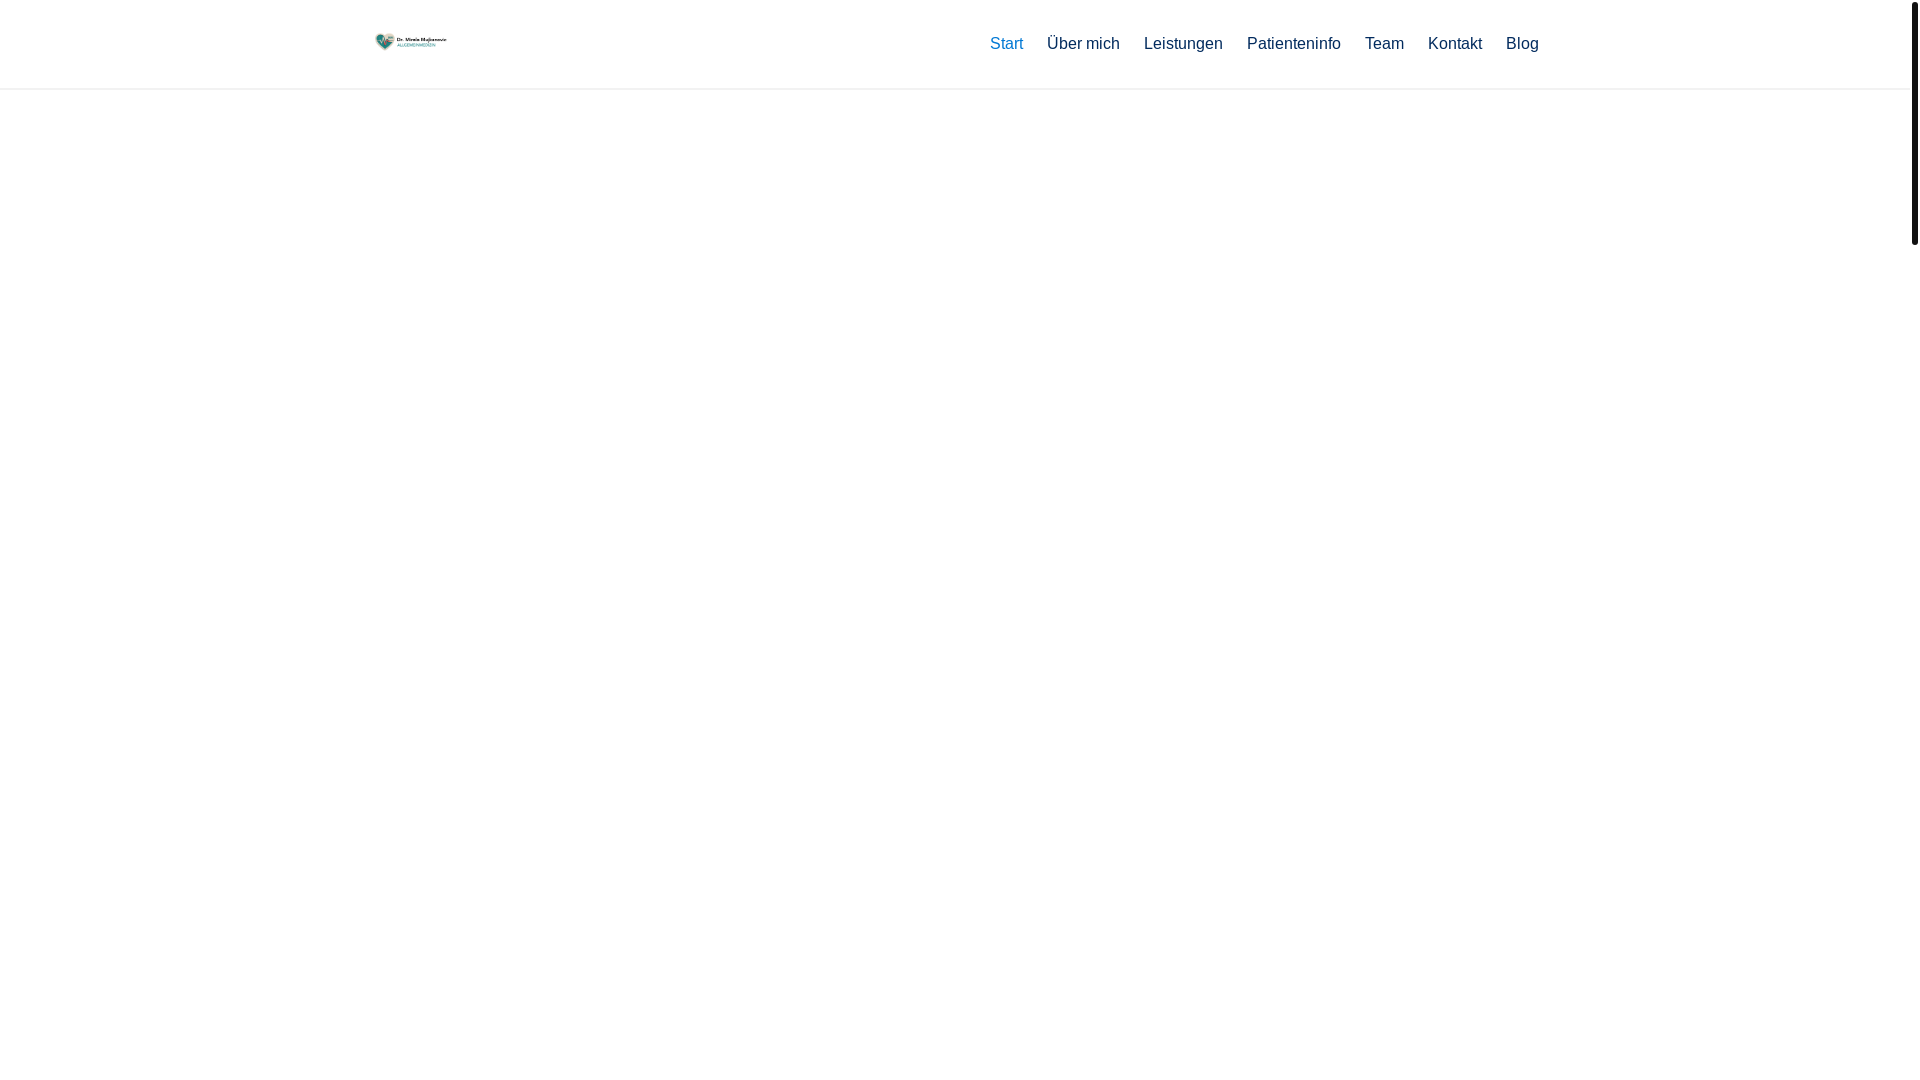Open the Blog link
The width and height of the screenshot is (1920, 1080).
(1521, 44)
